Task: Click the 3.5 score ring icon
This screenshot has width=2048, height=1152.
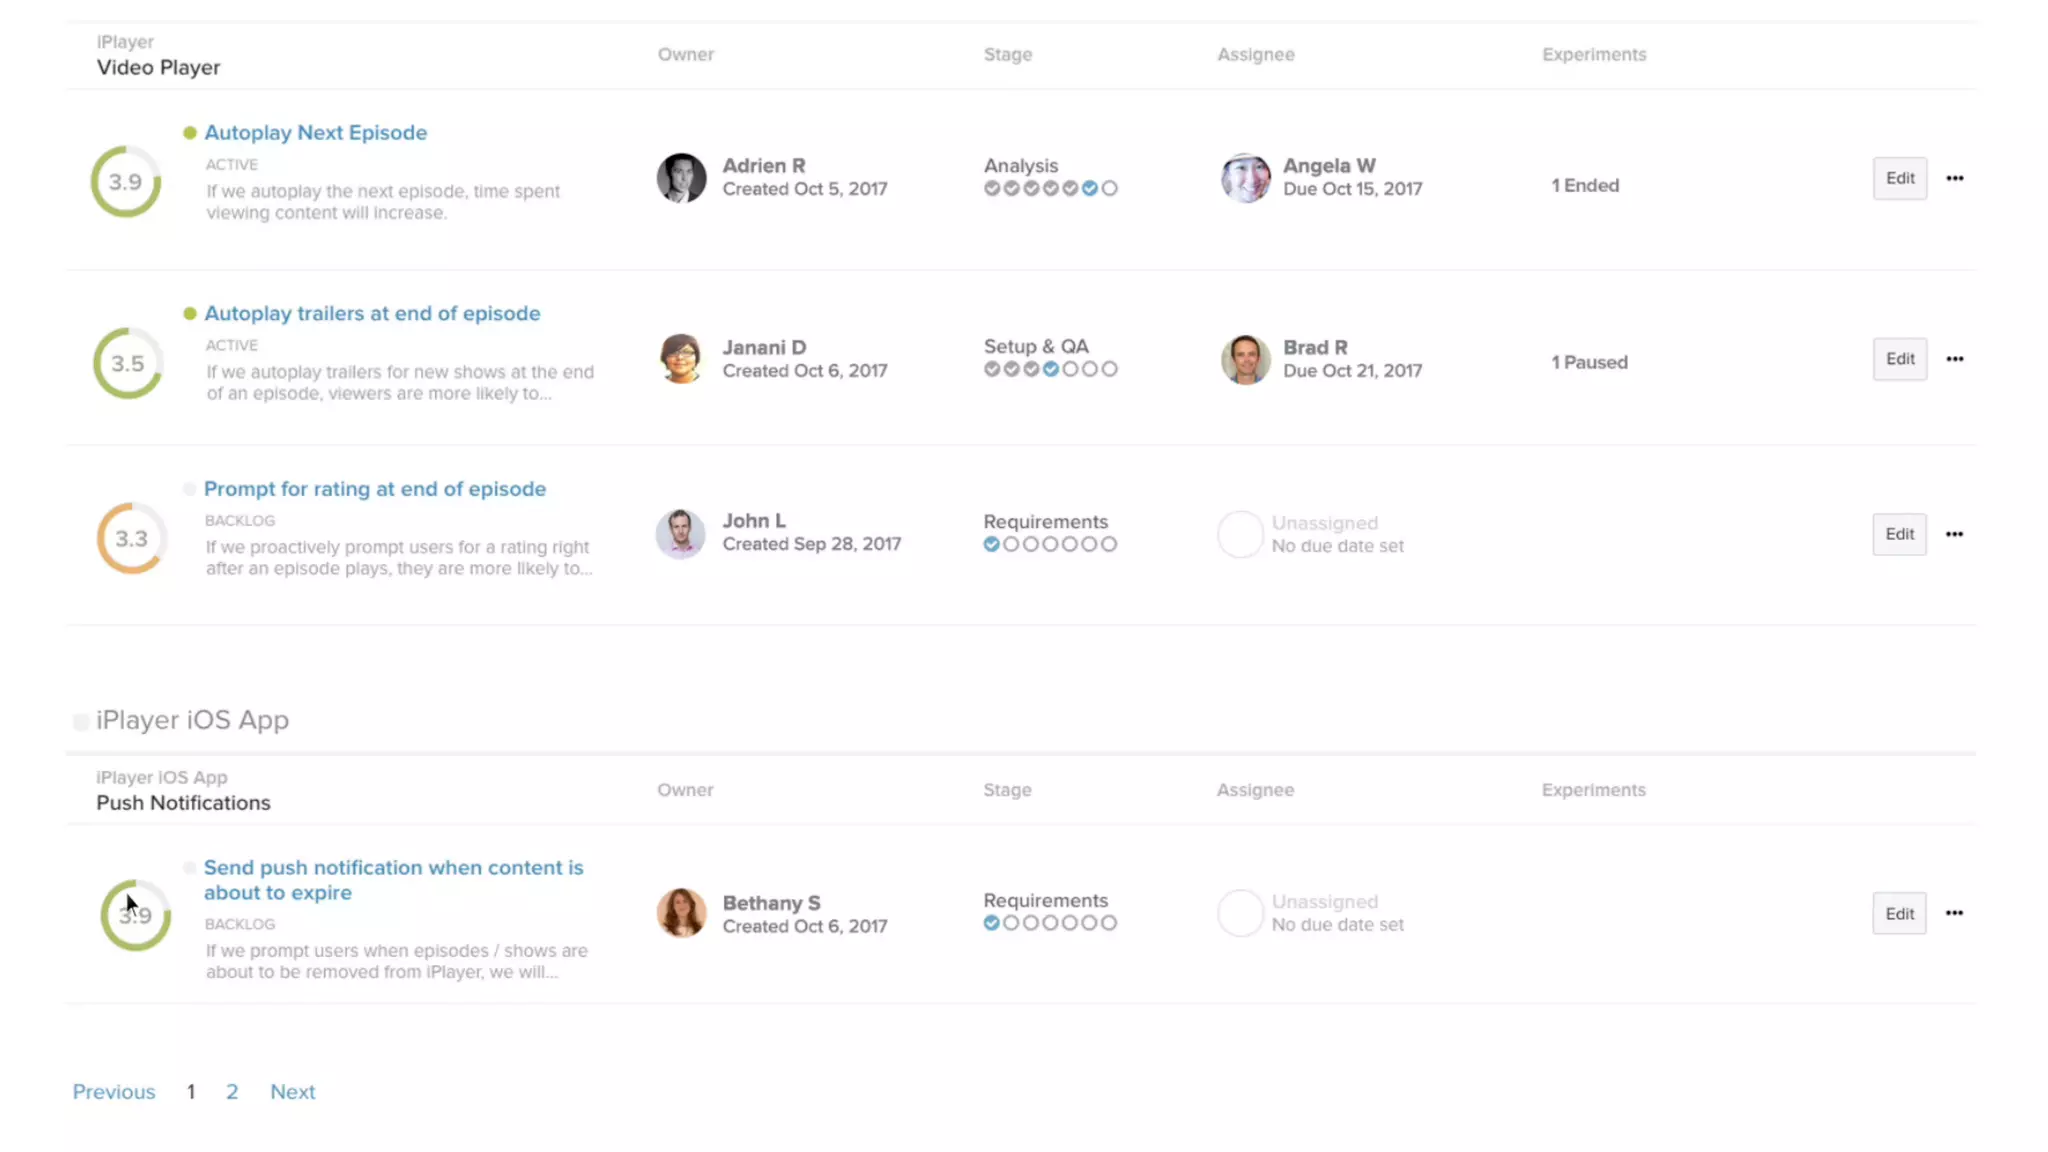Action: tap(128, 363)
